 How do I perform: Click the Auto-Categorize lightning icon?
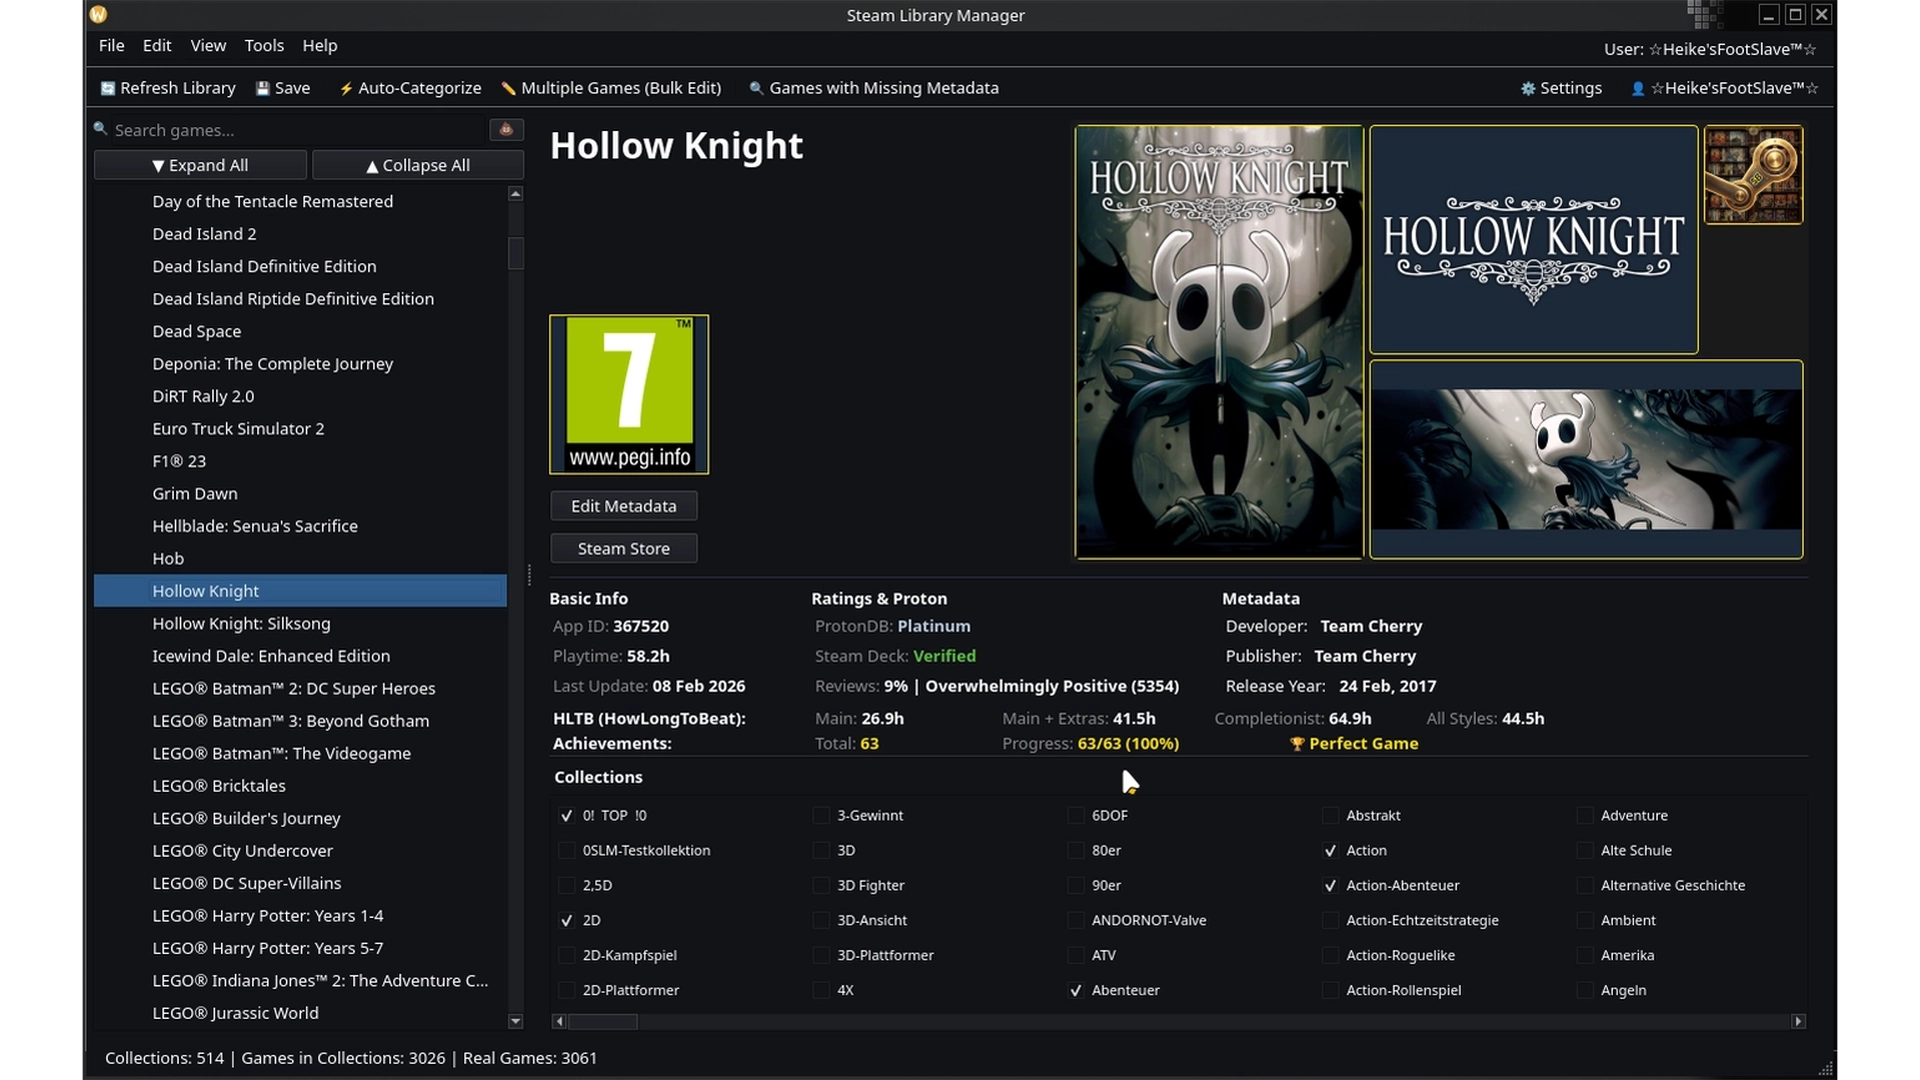[x=346, y=89]
